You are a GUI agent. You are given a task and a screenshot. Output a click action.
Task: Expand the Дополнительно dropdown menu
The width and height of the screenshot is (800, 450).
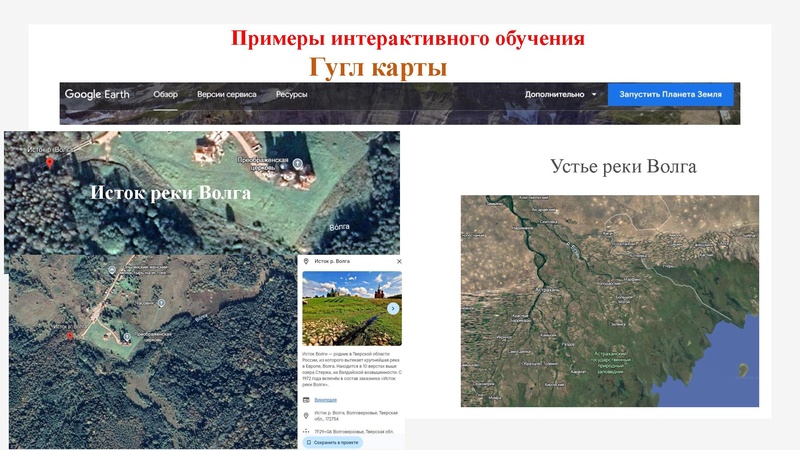pos(560,94)
